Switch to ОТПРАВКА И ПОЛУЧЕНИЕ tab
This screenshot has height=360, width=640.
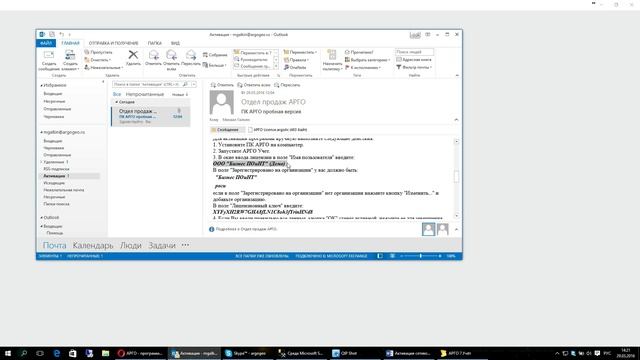click(113, 43)
